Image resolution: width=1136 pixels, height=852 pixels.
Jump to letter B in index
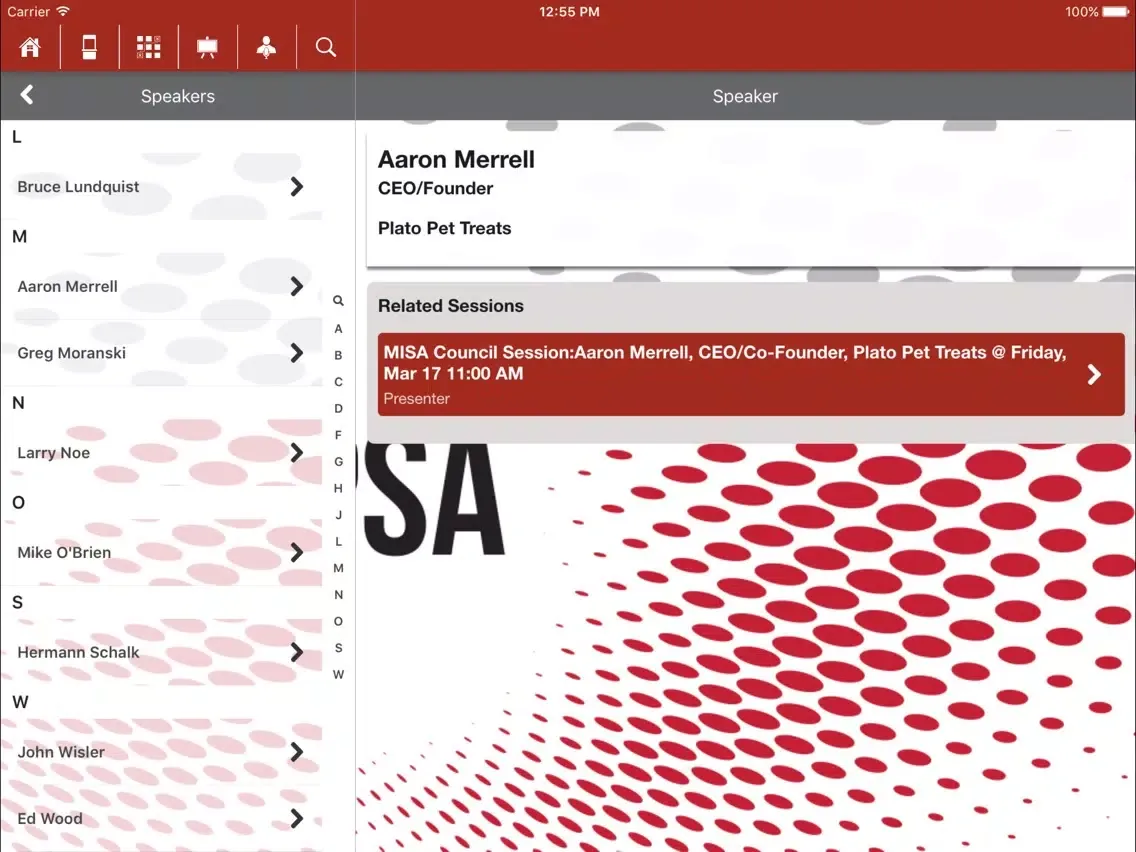point(338,356)
